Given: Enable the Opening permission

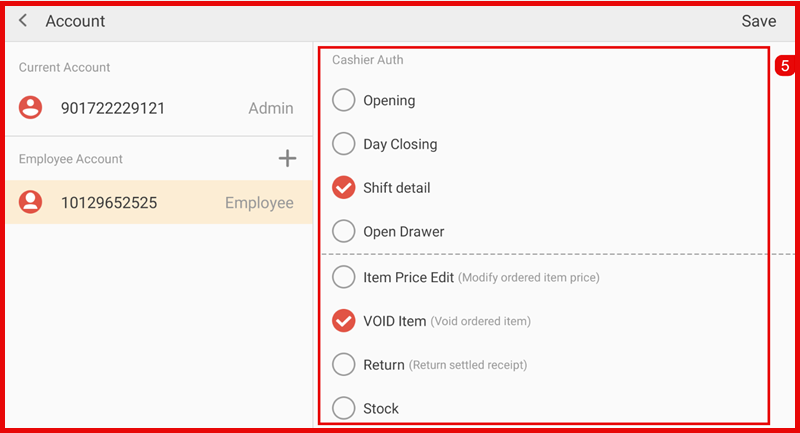Looking at the screenshot, I should pos(344,100).
